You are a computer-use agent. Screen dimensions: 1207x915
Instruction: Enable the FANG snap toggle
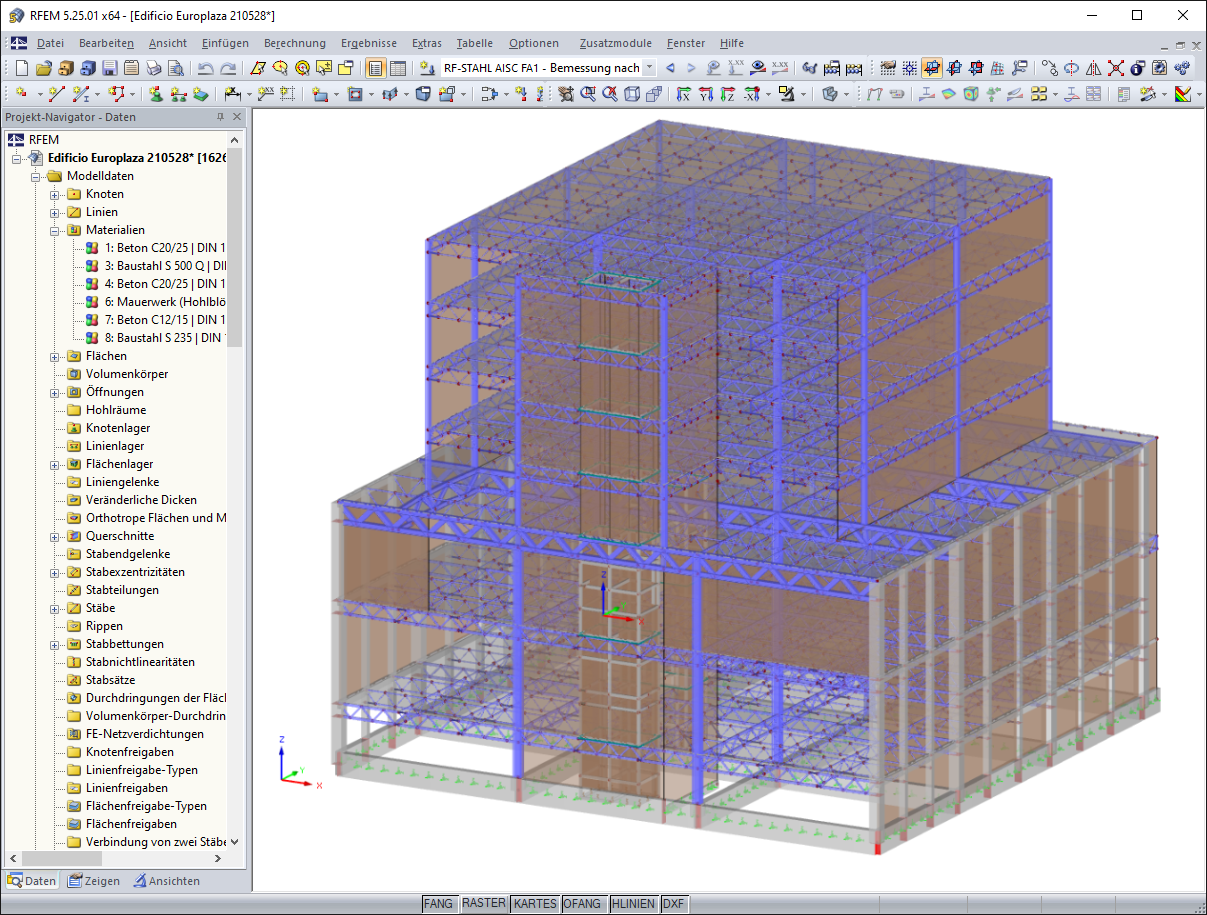pyautogui.click(x=440, y=903)
